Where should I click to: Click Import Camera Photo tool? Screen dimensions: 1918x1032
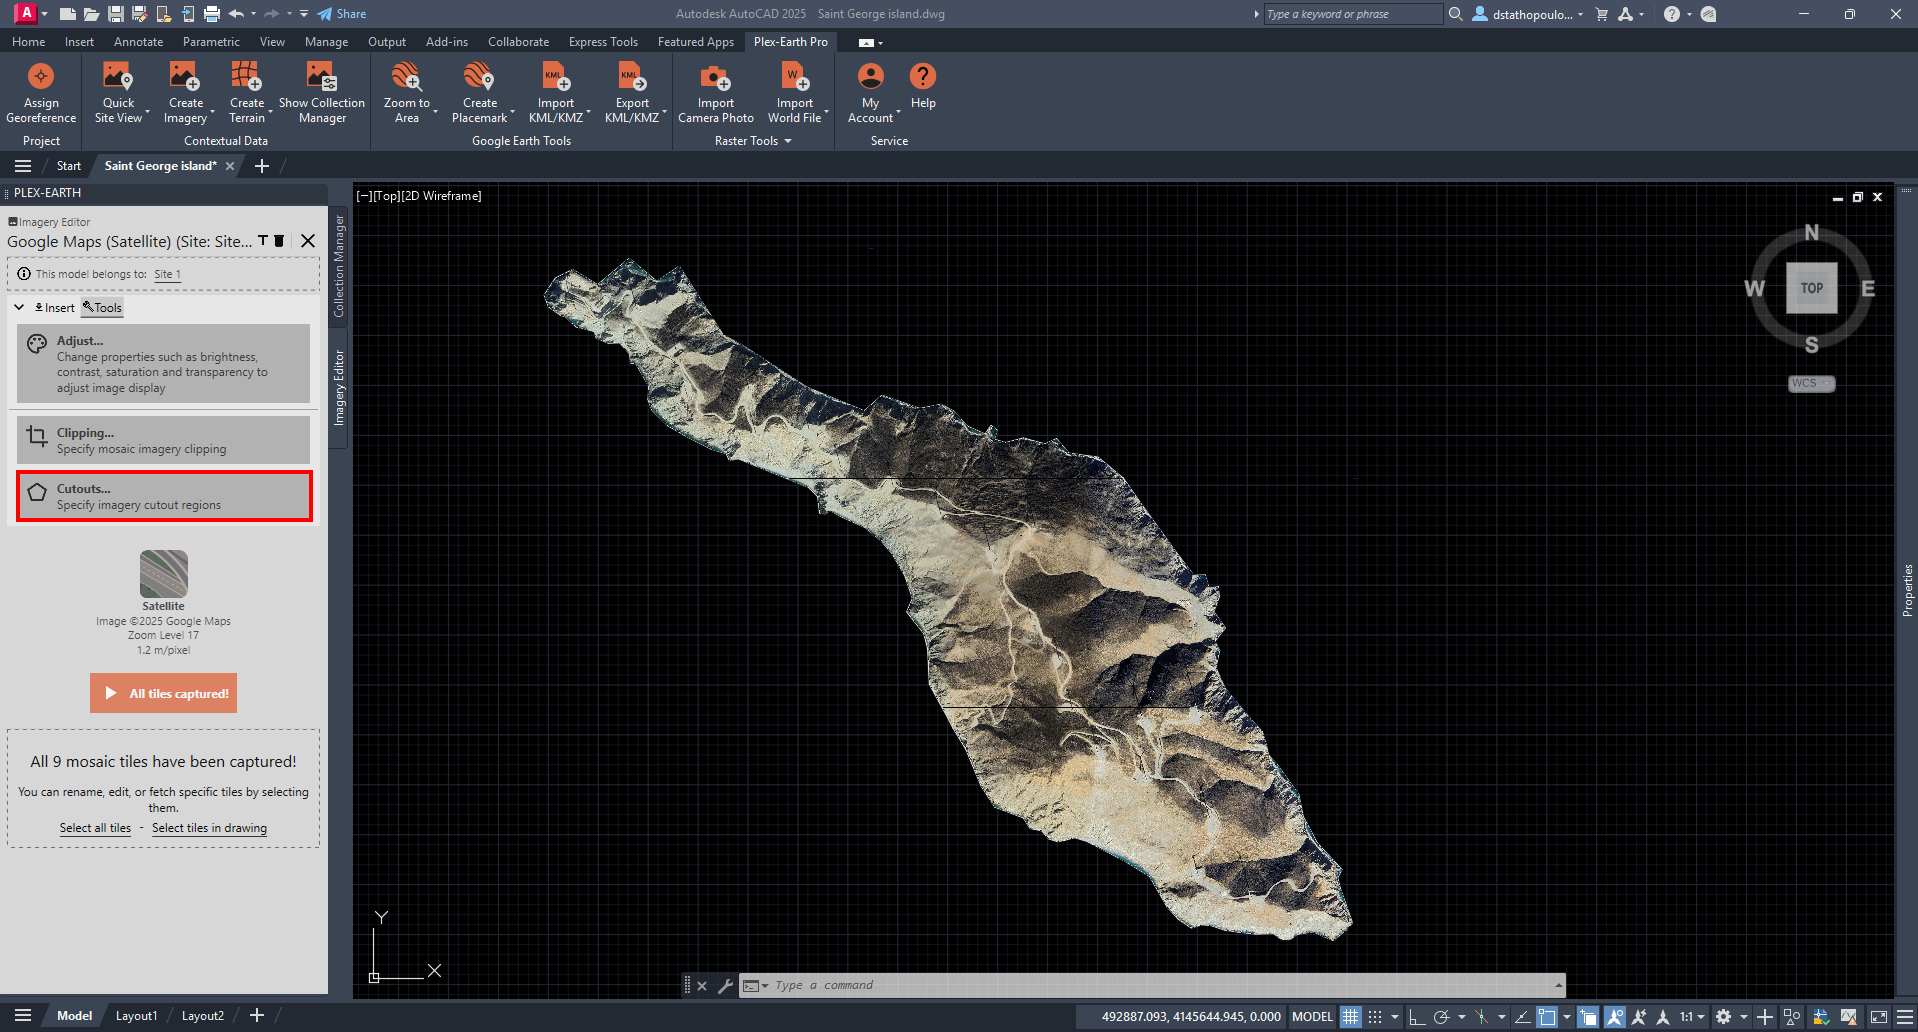point(716,93)
